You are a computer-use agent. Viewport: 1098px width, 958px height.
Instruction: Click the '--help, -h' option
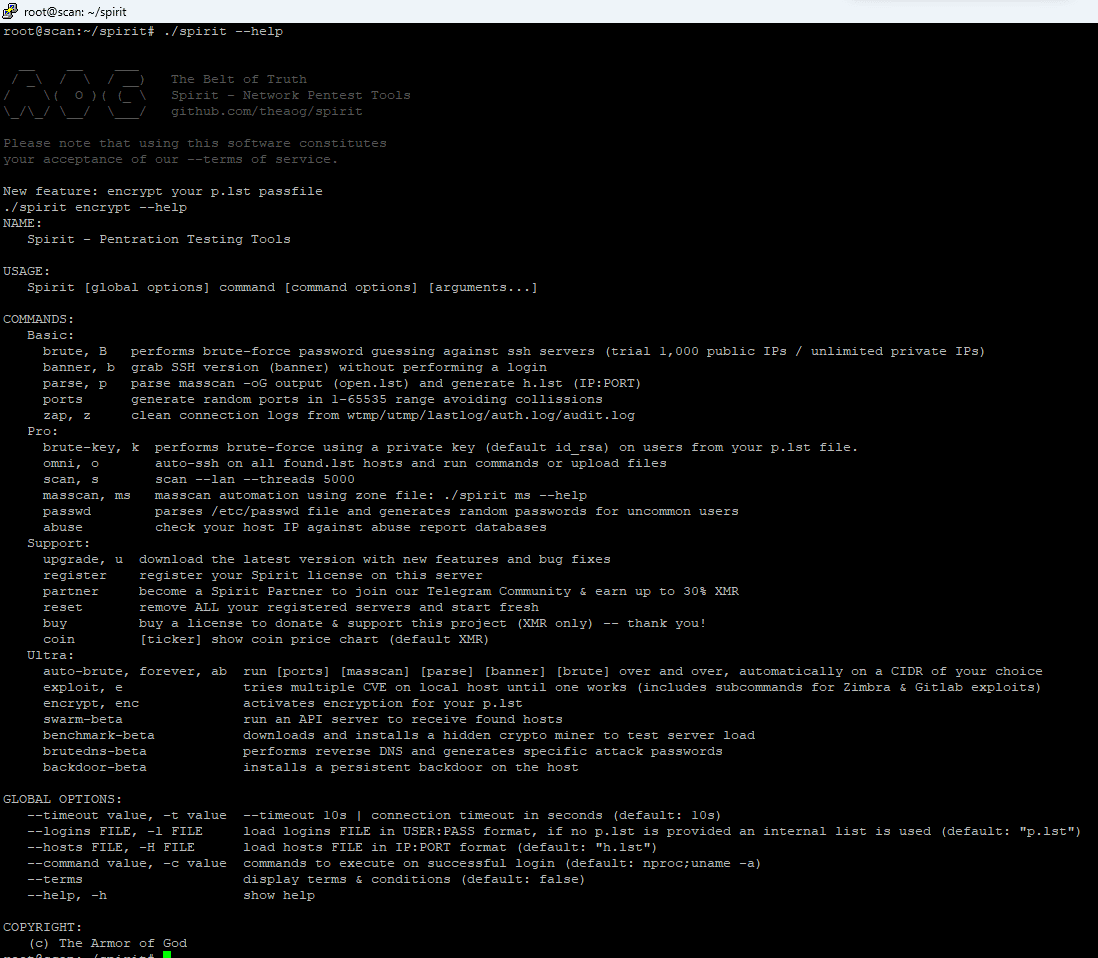point(67,896)
